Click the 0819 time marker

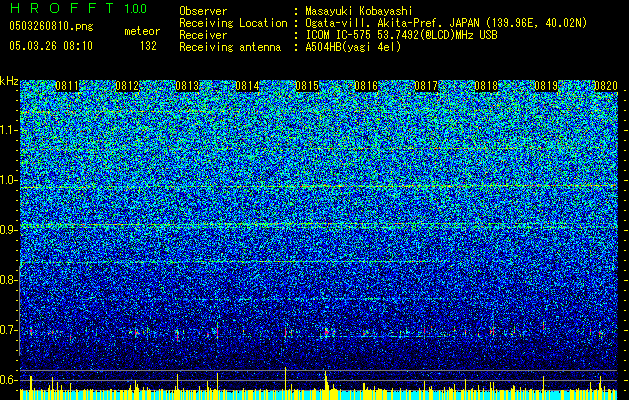coord(546,86)
